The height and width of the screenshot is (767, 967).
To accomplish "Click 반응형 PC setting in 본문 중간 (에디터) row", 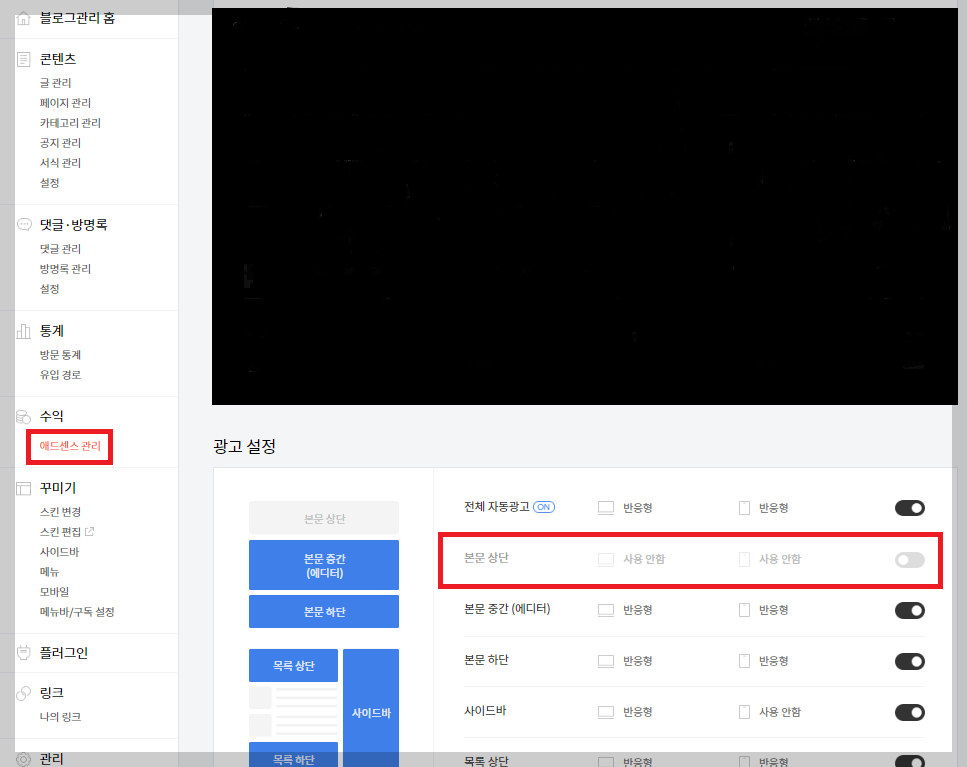I will (x=638, y=610).
